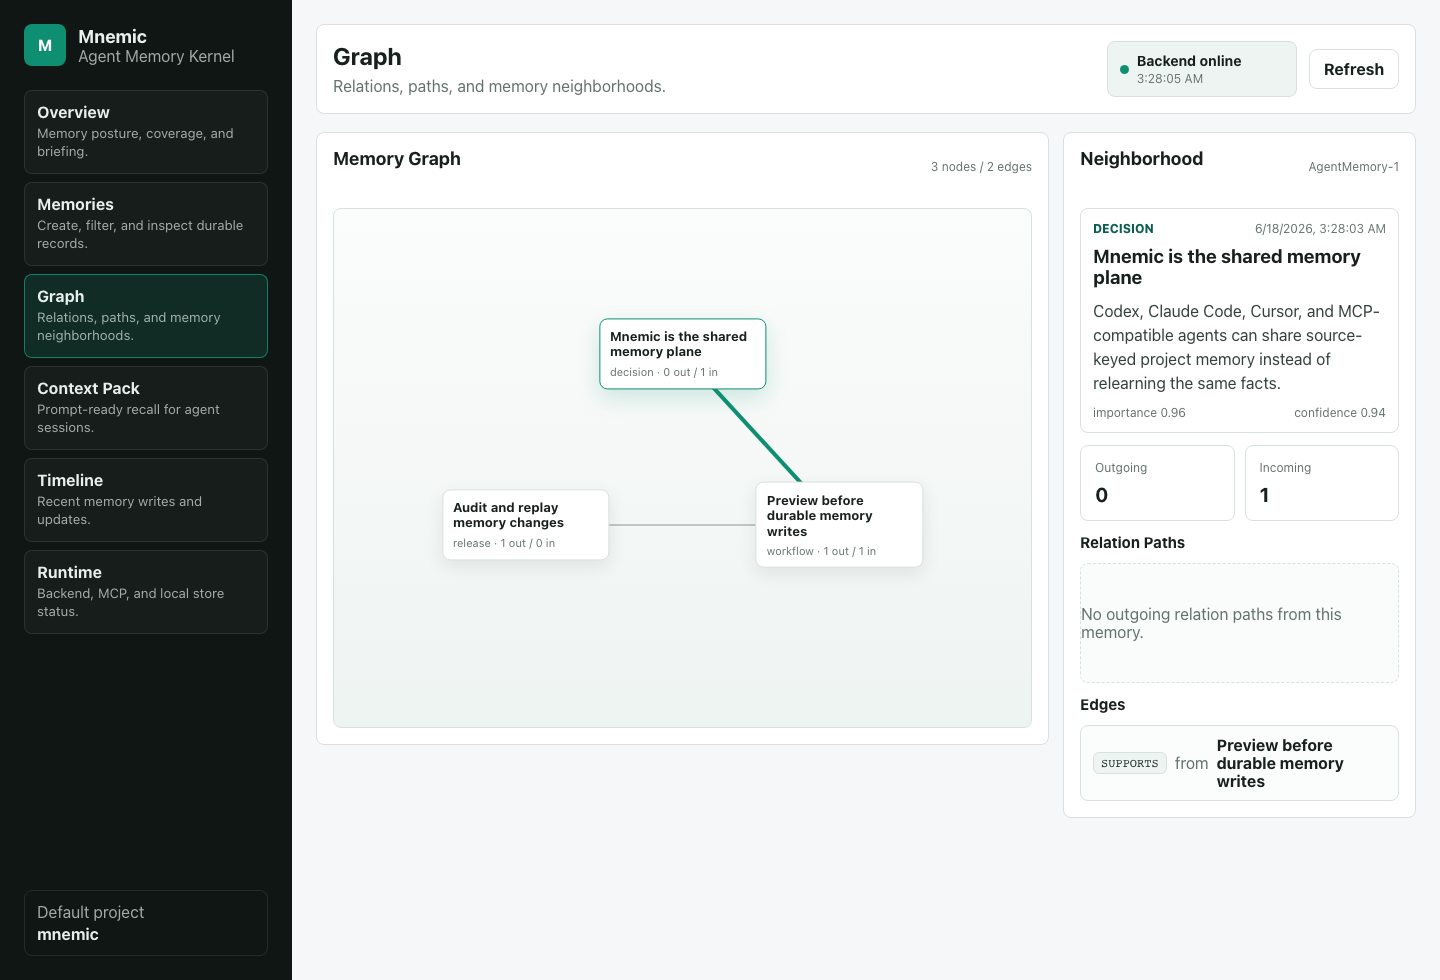Screen dimensions: 1440x980
Task: Open the Runtime status page
Action: [146, 592]
